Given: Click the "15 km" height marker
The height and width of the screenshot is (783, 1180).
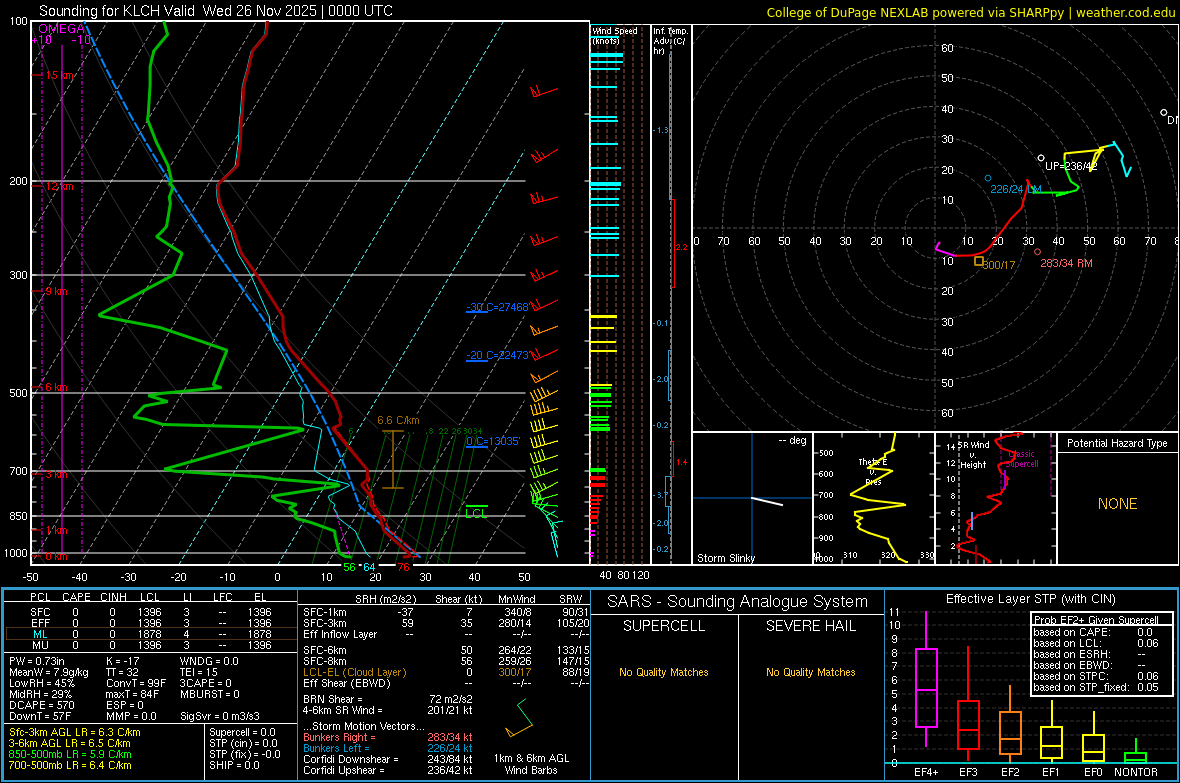Looking at the screenshot, I should [x=60, y=75].
